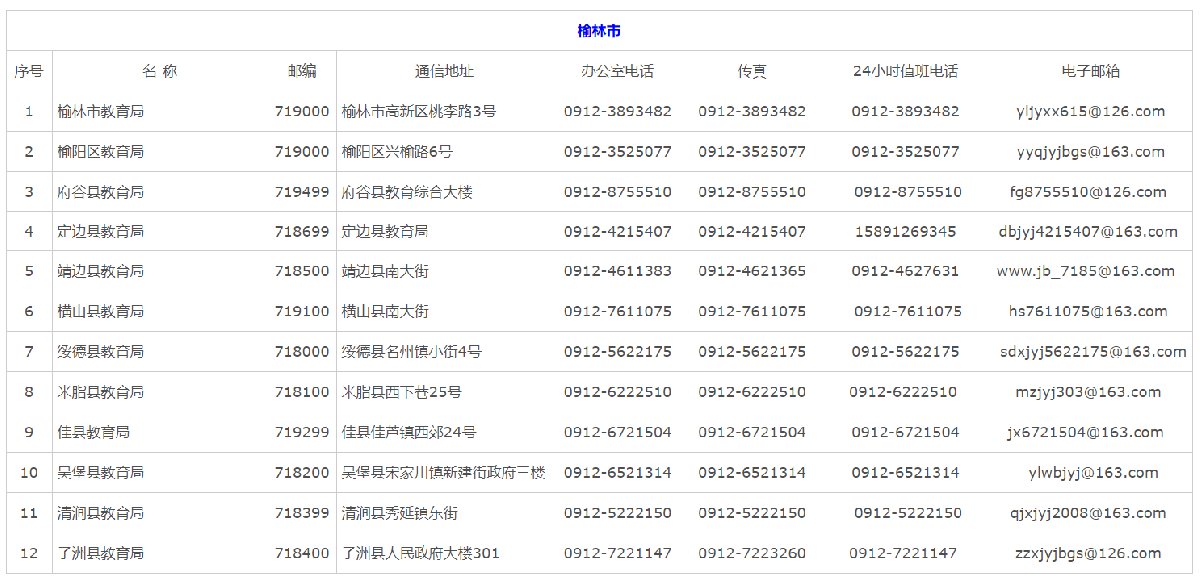
Task: Click the email www.jb_7185@163.com
Action: (x=1086, y=271)
